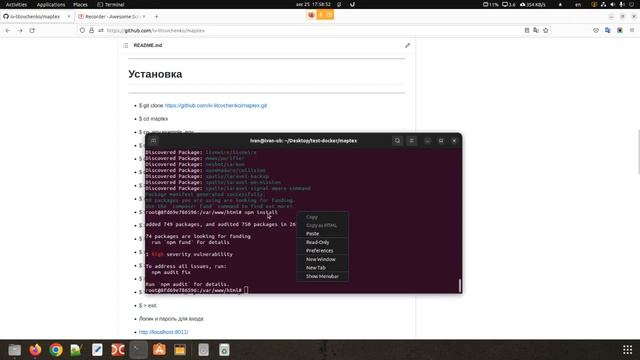Image resolution: width=640 pixels, height=360 pixels.
Task: Choose Paste in the terminal context menu
Action: 312,233
